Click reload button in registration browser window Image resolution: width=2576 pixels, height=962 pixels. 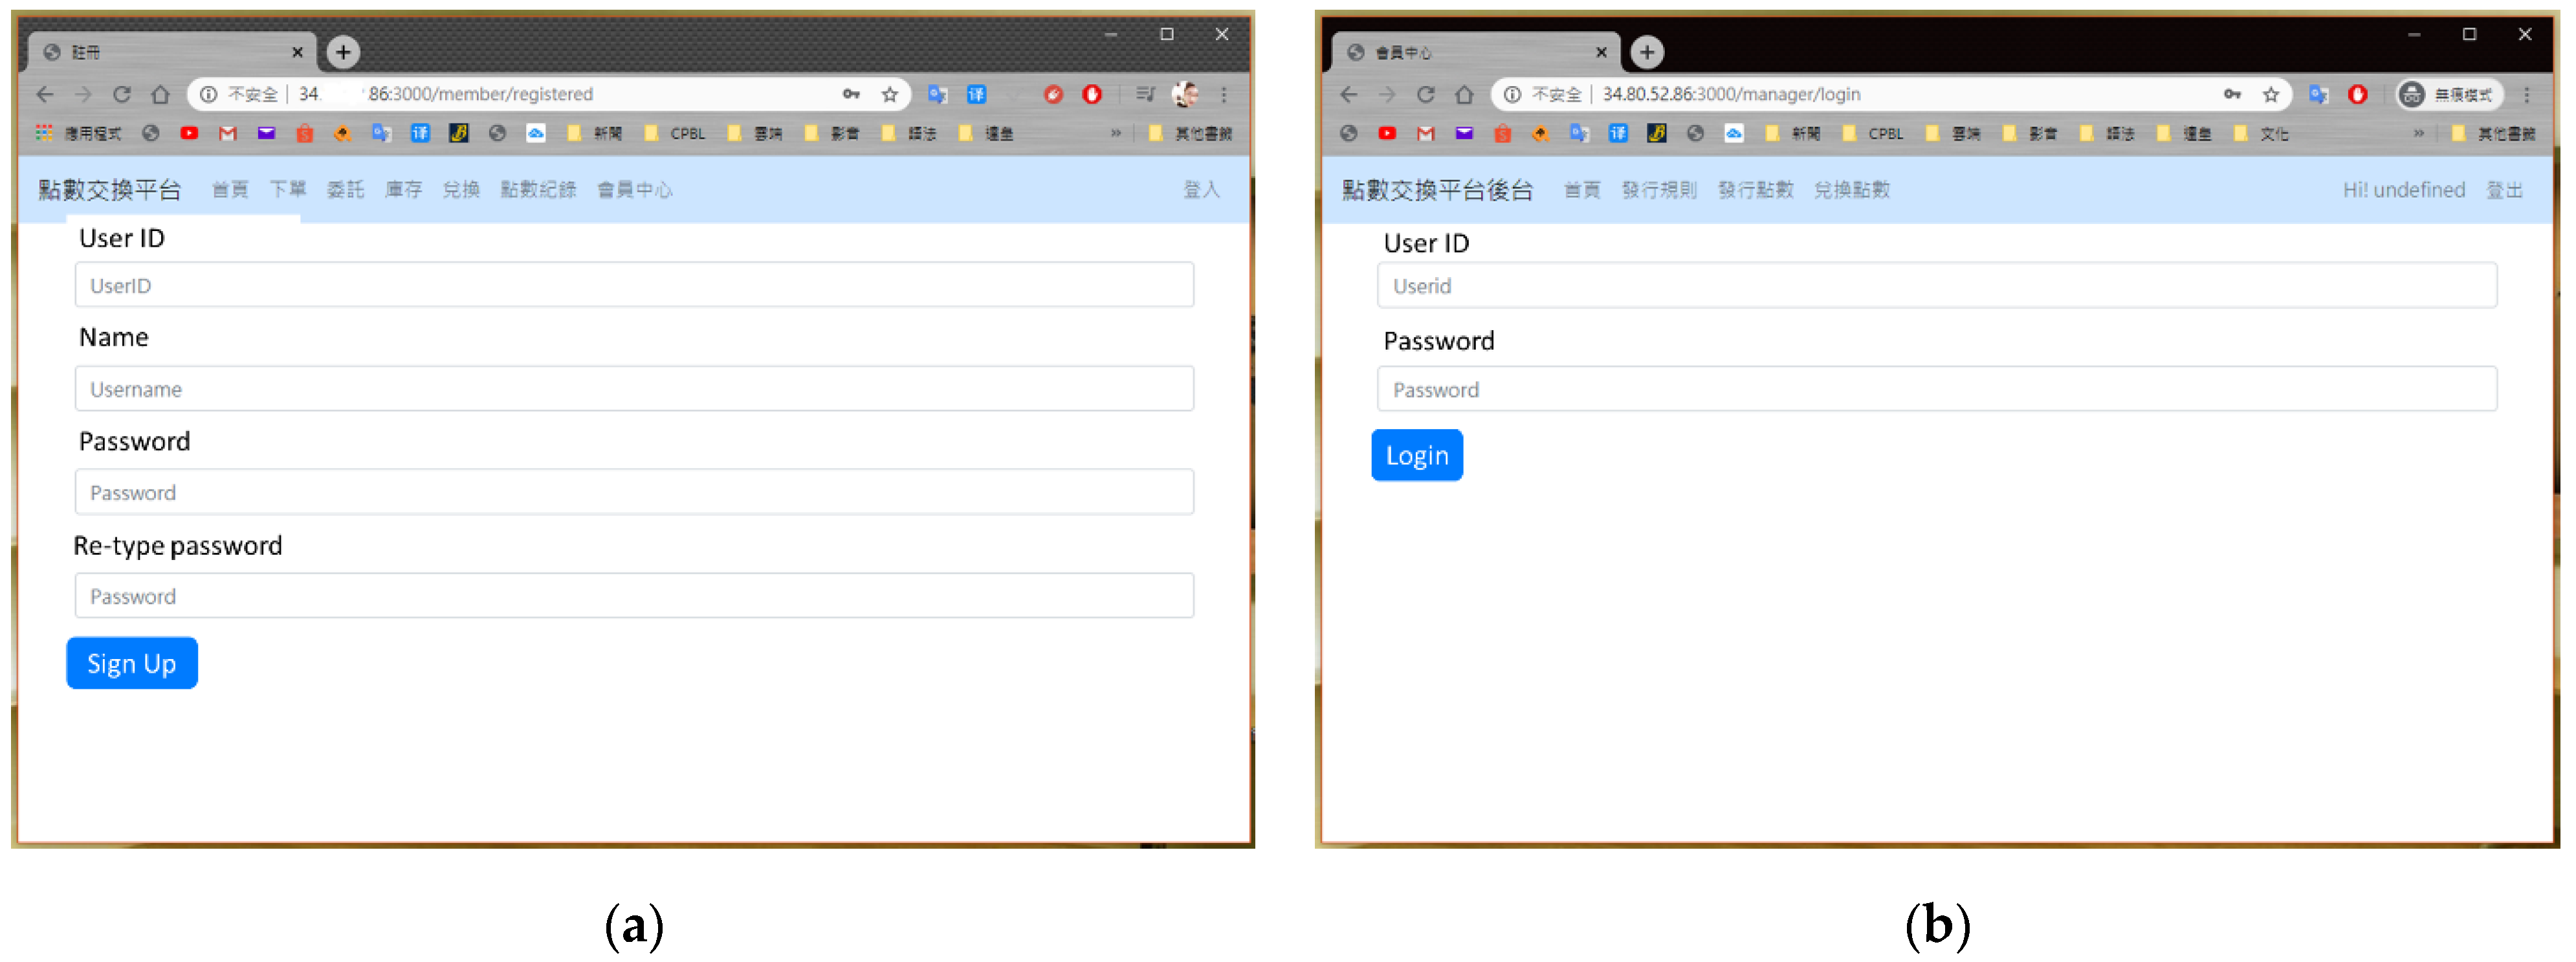tap(122, 94)
